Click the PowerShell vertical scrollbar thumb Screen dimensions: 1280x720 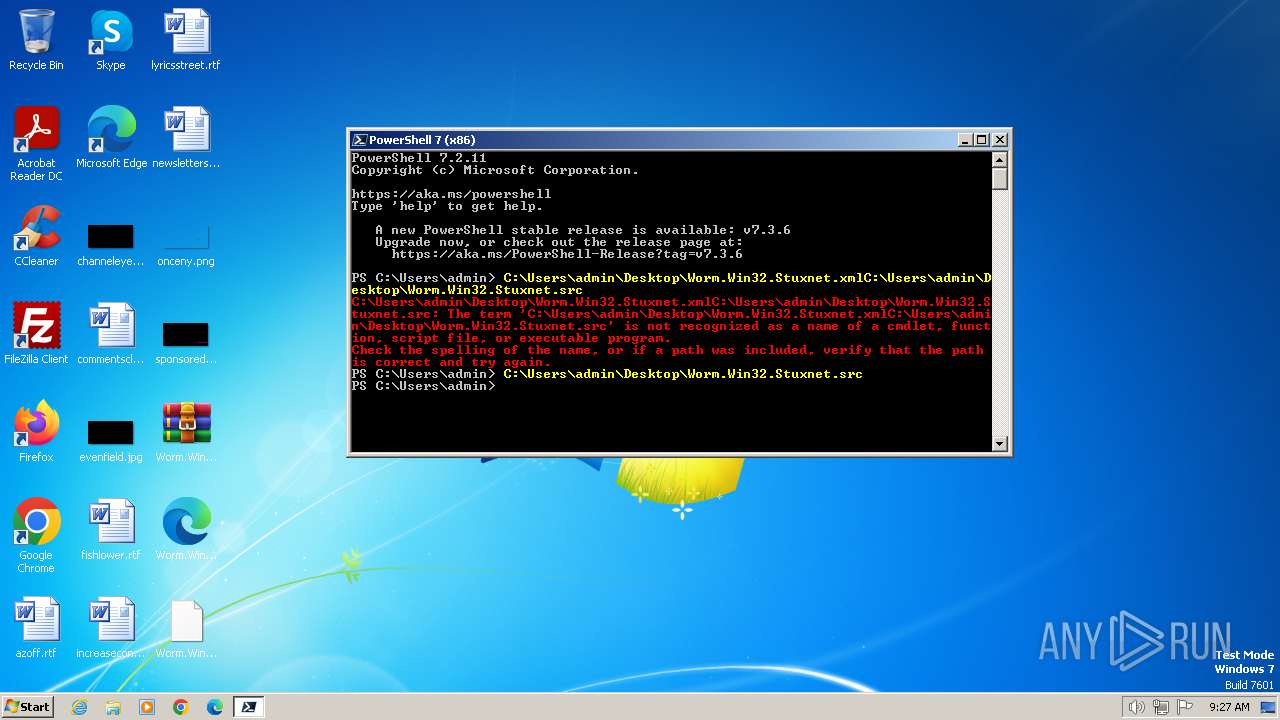(x=1000, y=179)
